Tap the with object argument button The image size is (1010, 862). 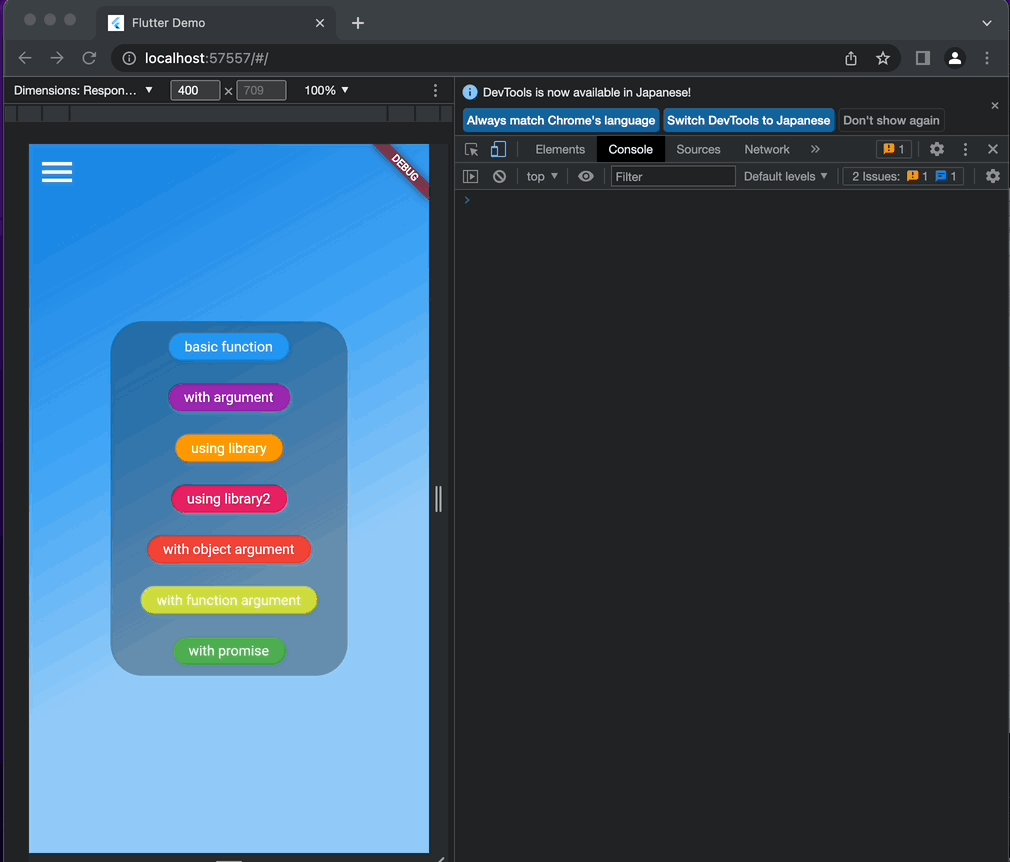229,550
